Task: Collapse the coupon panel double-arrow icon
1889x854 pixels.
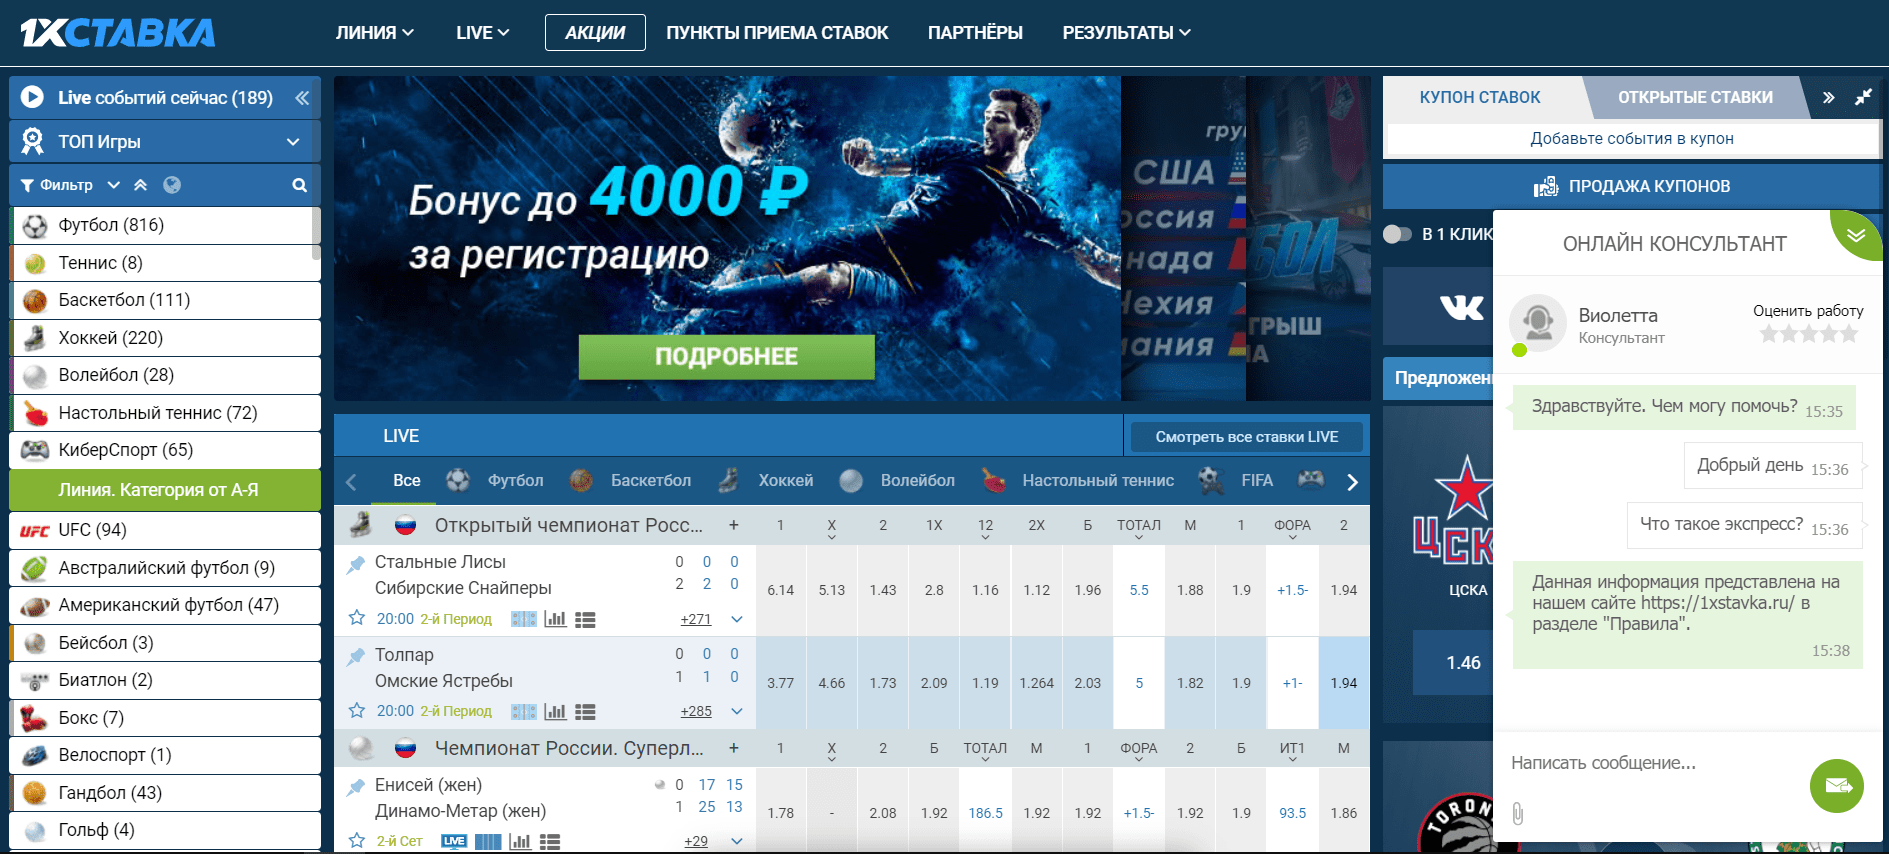Action: click(1829, 97)
